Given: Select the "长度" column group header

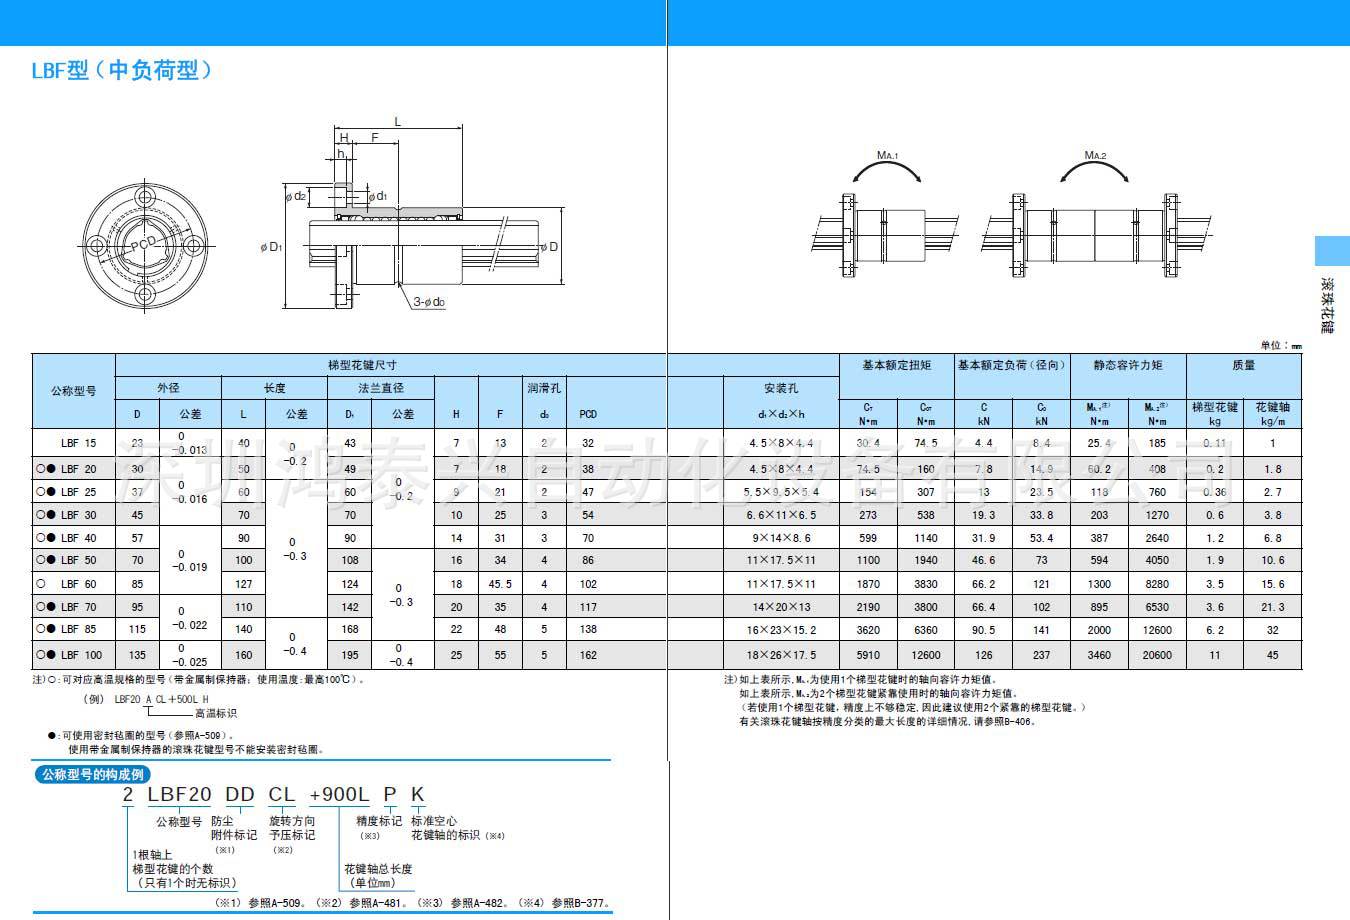Looking at the screenshot, I should (x=274, y=388).
